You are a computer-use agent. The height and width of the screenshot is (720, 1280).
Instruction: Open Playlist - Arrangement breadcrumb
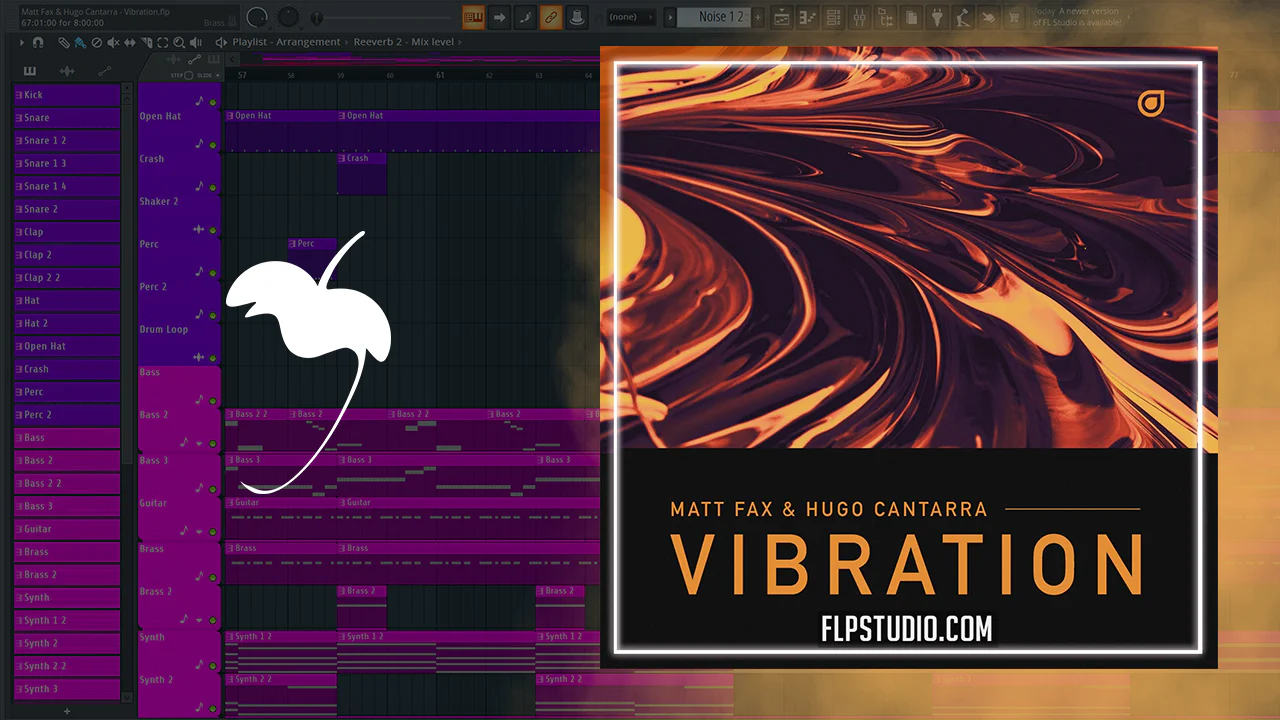pos(287,42)
